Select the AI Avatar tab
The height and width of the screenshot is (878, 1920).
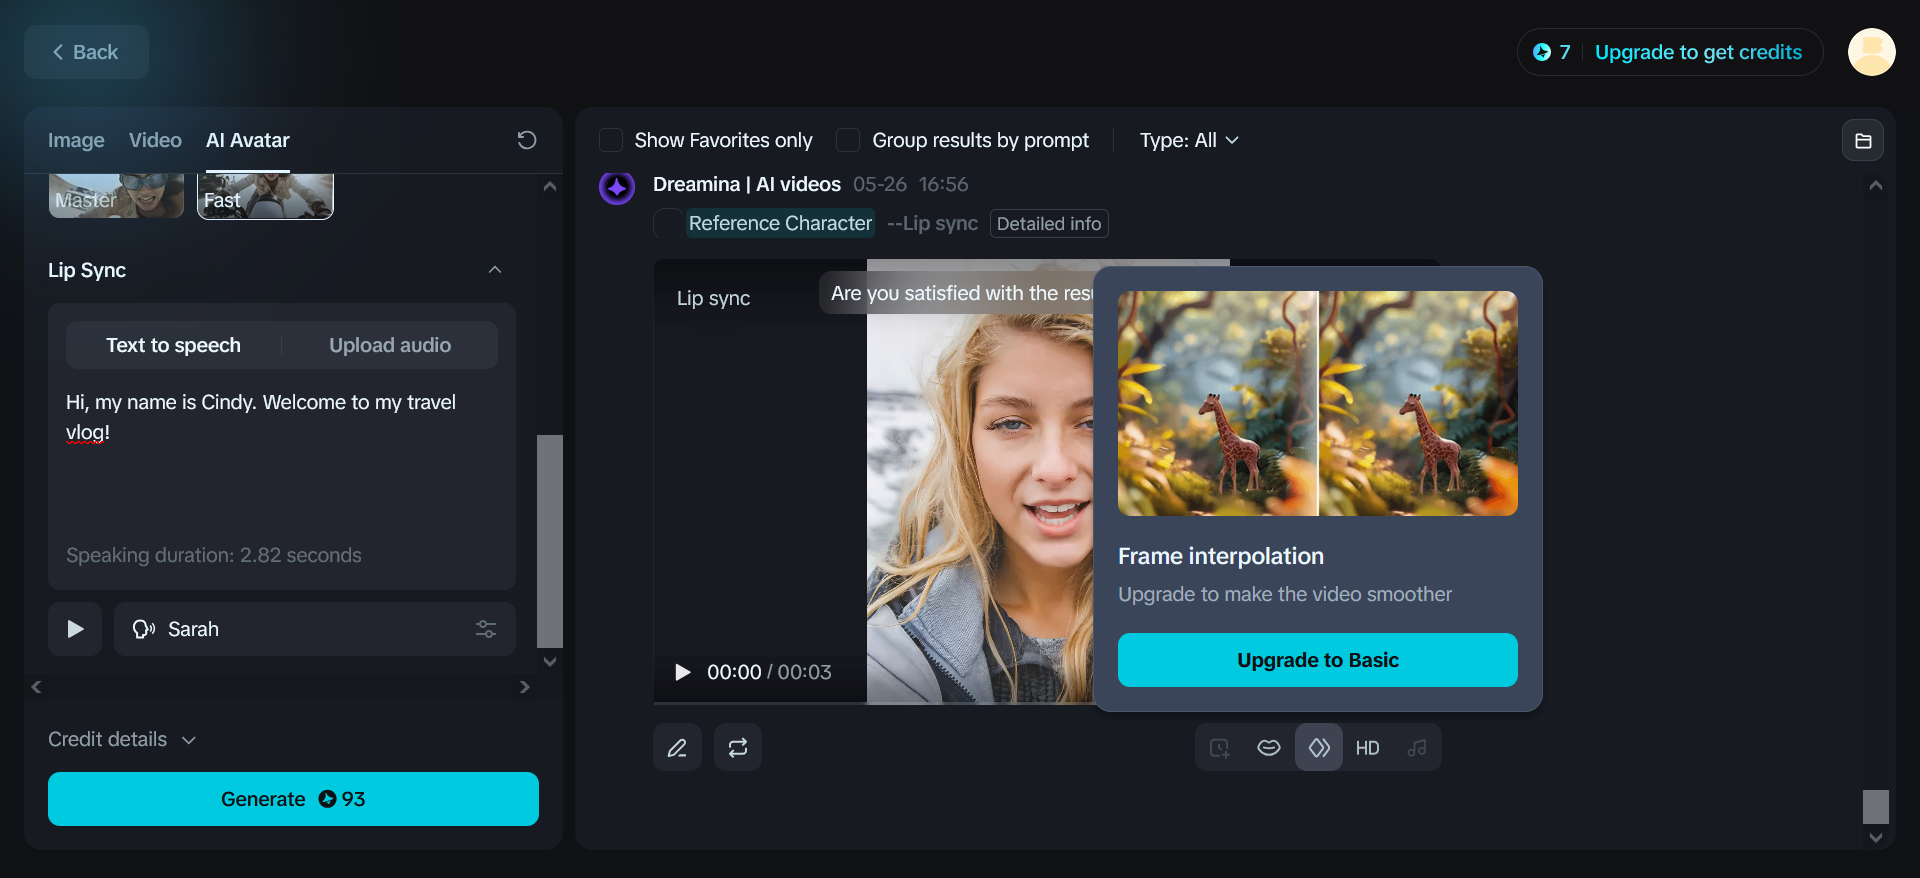coord(248,140)
